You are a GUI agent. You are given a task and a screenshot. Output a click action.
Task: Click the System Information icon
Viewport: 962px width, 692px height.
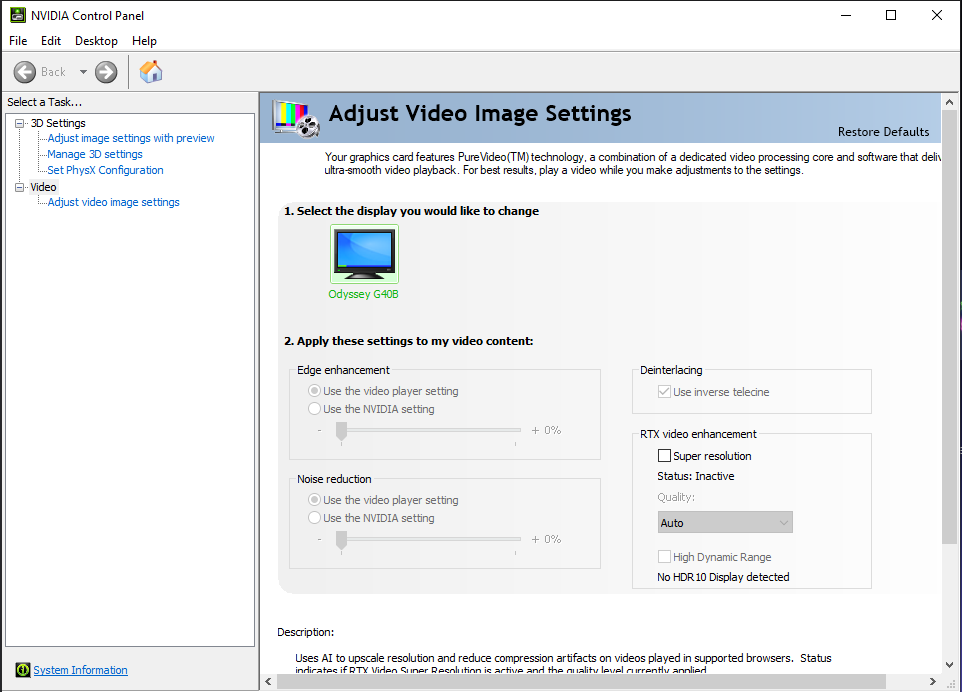(23, 670)
